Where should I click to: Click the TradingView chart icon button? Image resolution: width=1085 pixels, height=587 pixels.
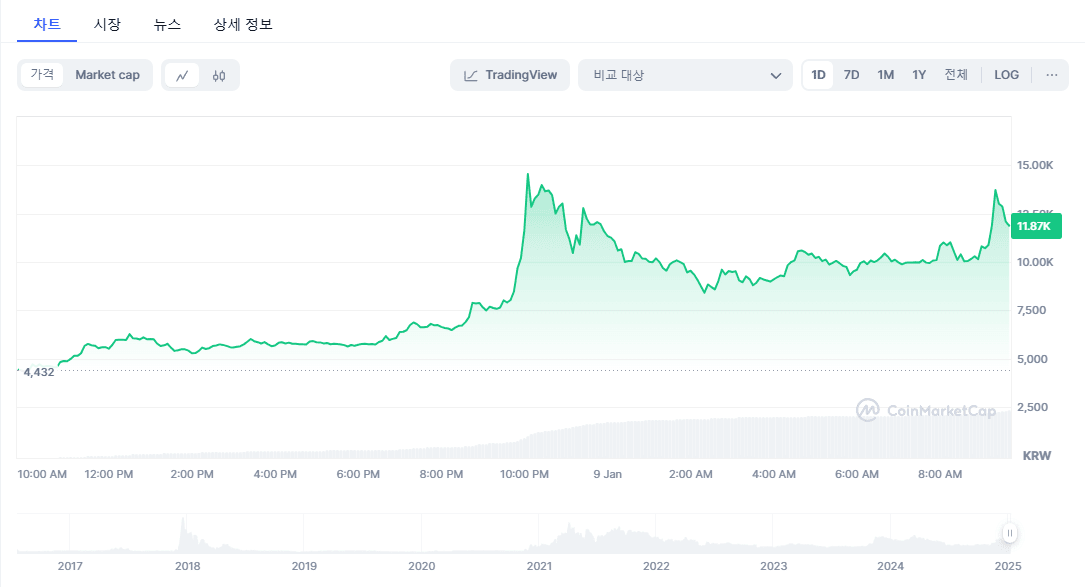pyautogui.click(x=510, y=75)
